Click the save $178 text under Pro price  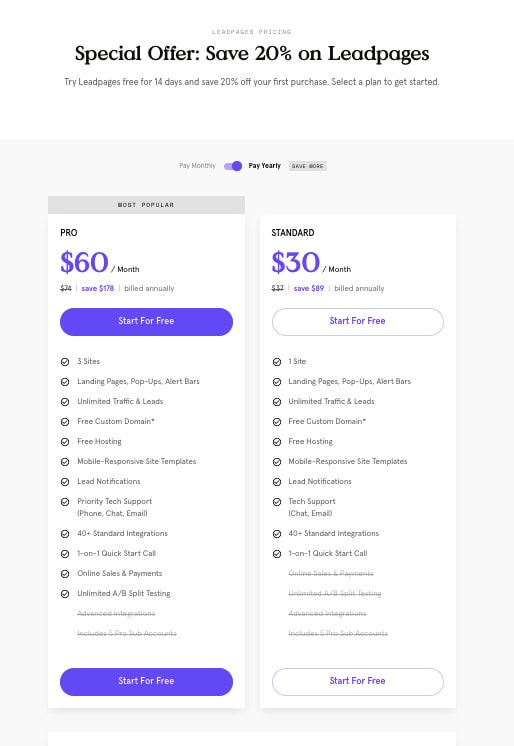[98, 288]
